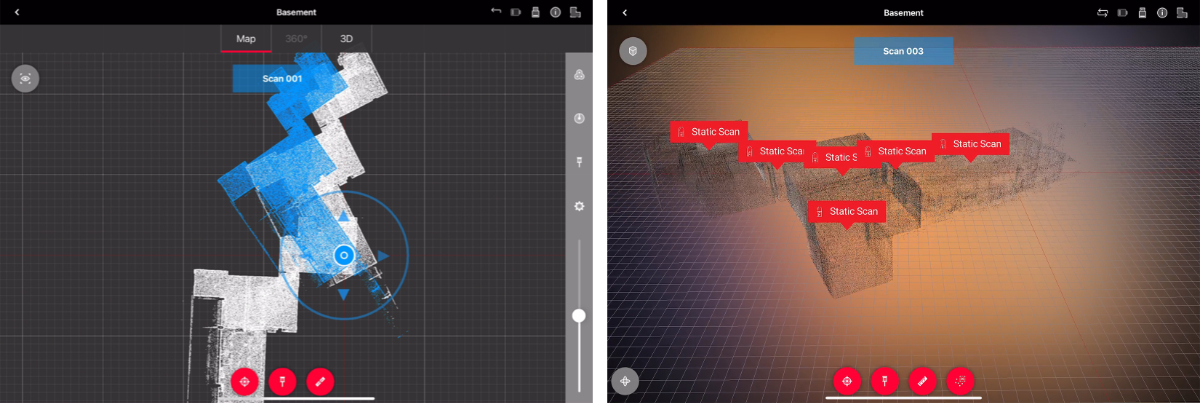Image resolution: width=1200 pixels, height=403 pixels.
Task: Click the vertical slider handle on map
Action: [579, 315]
